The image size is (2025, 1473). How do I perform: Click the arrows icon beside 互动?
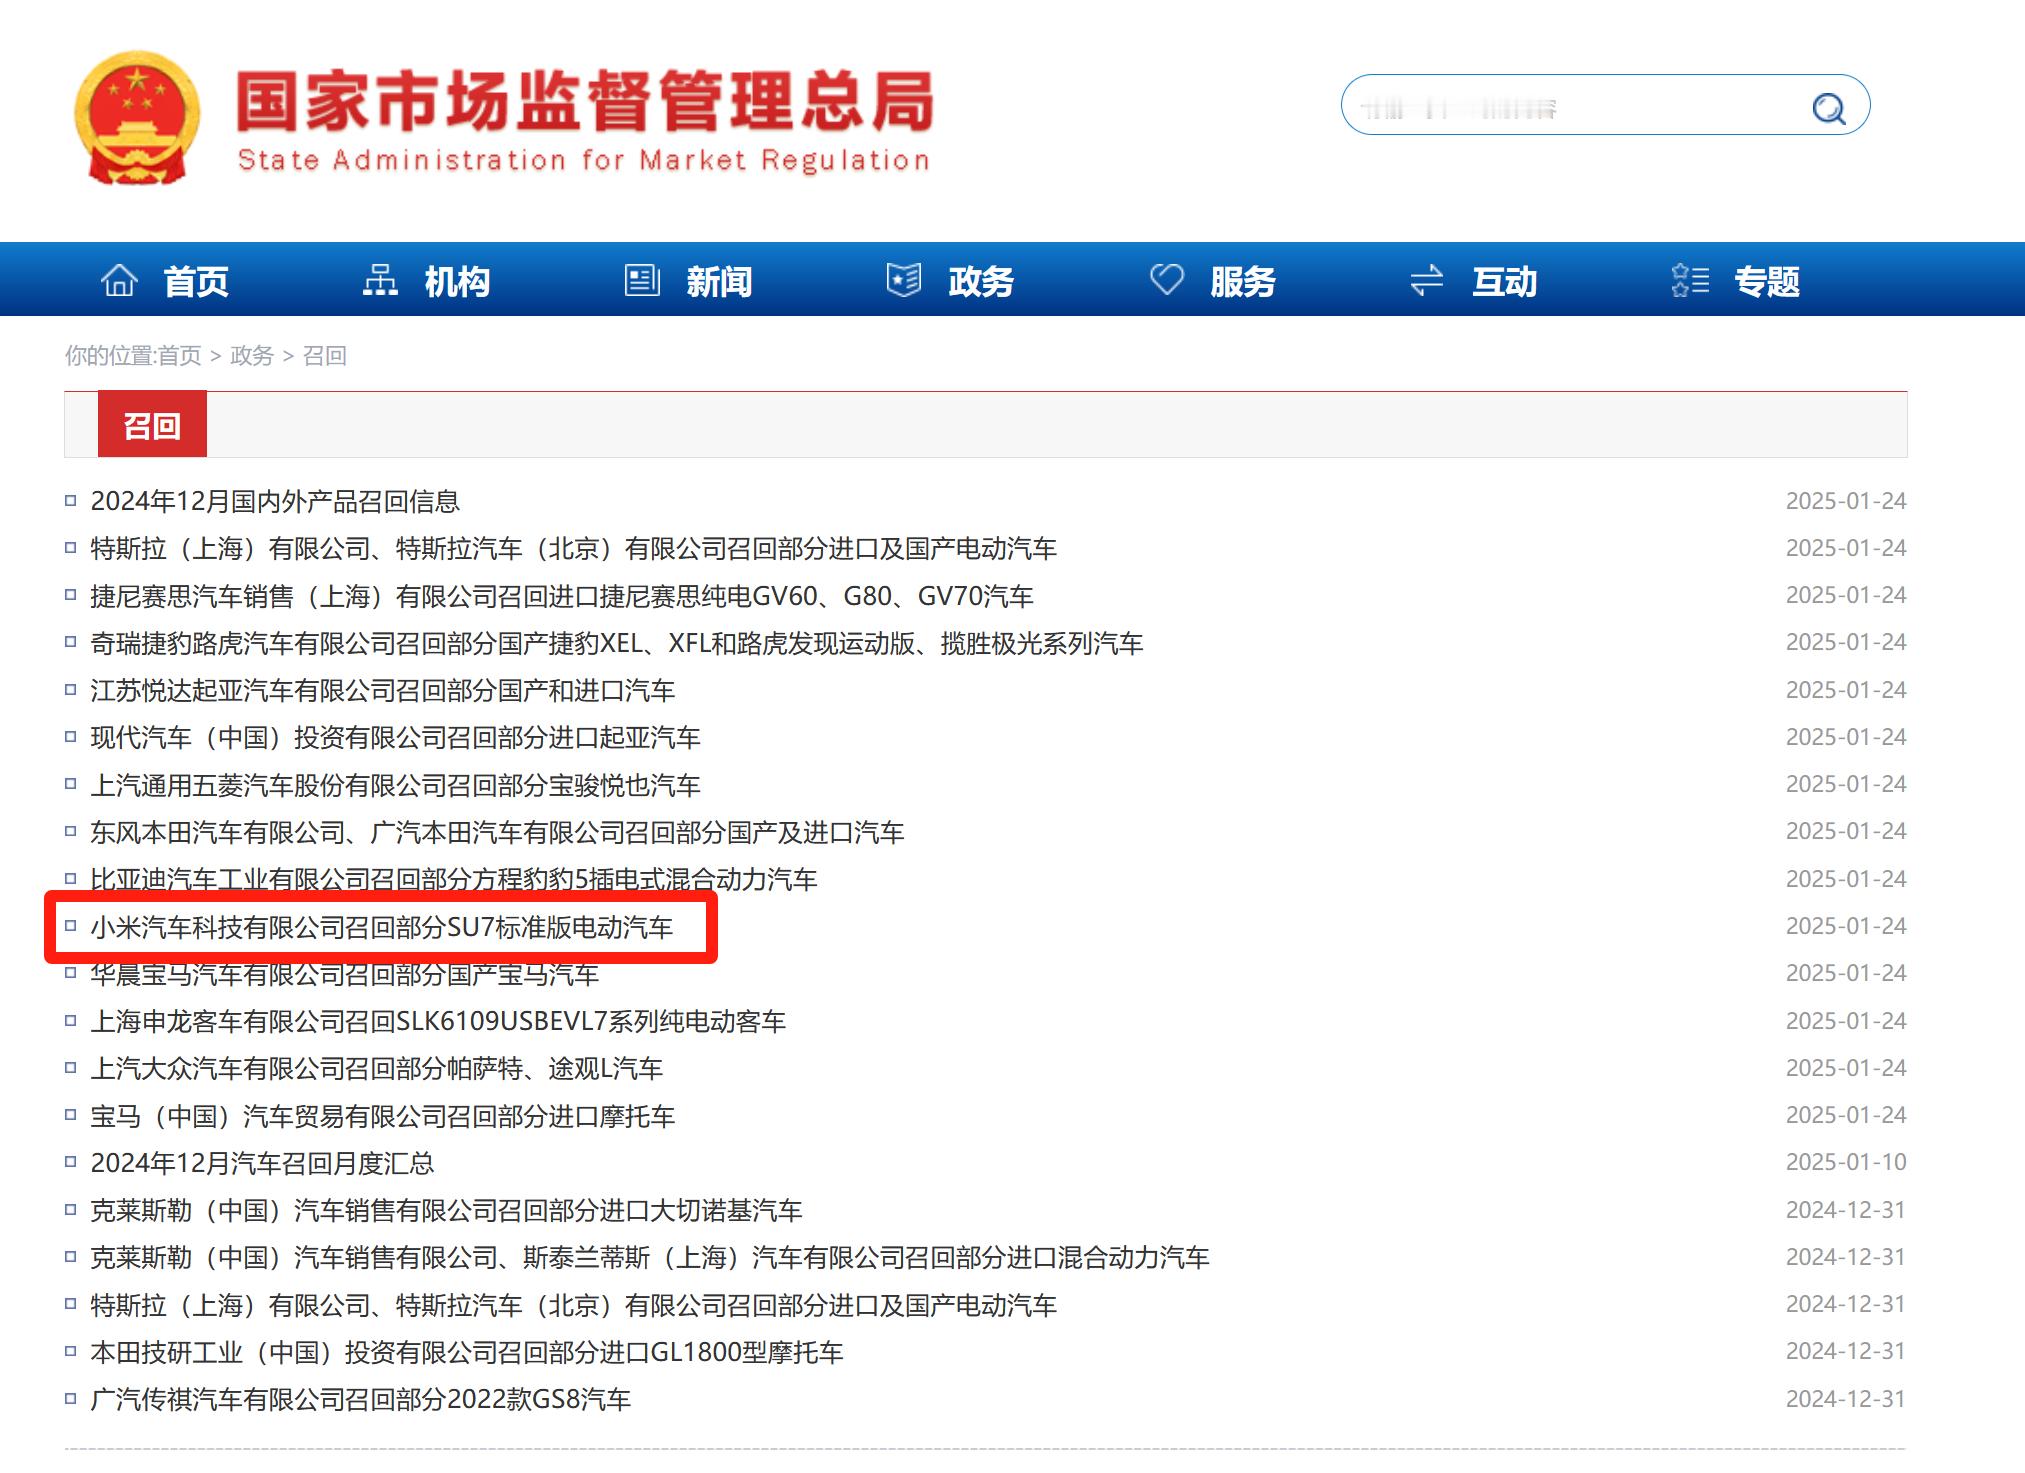pos(1427,280)
